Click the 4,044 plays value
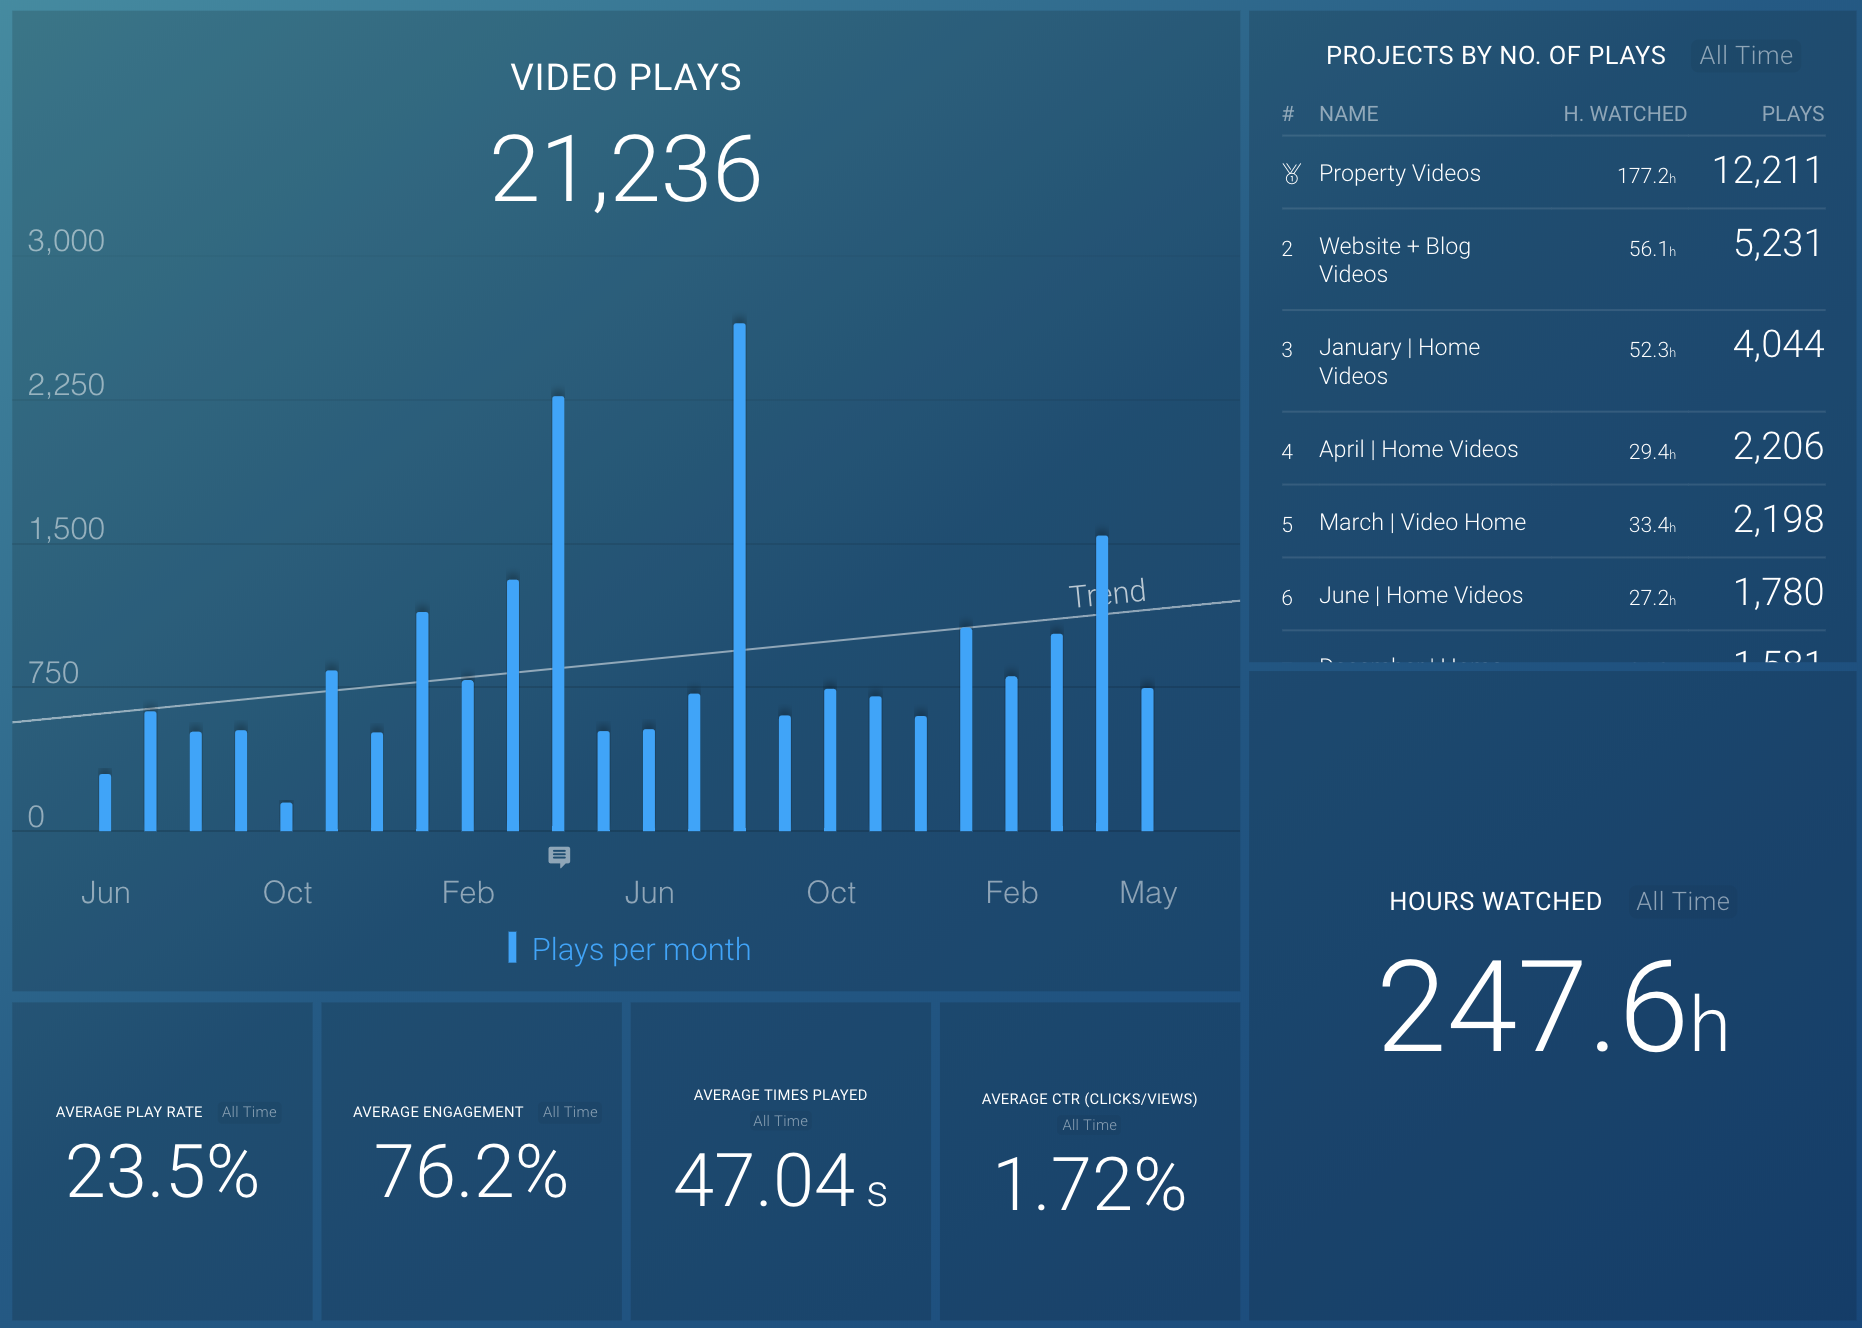Image resolution: width=1862 pixels, height=1328 pixels. (x=1778, y=345)
